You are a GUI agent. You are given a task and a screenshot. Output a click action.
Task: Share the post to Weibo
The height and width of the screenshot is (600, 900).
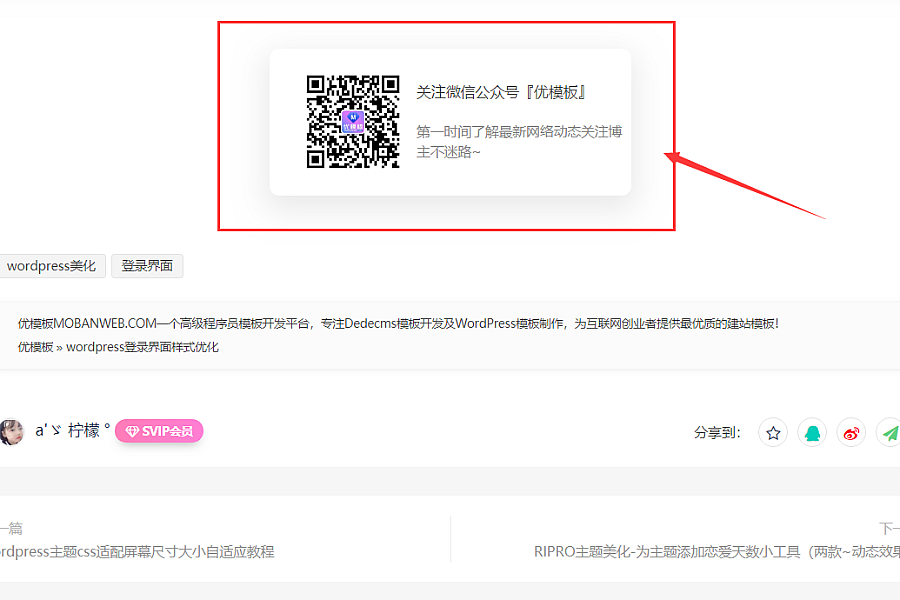tap(851, 433)
